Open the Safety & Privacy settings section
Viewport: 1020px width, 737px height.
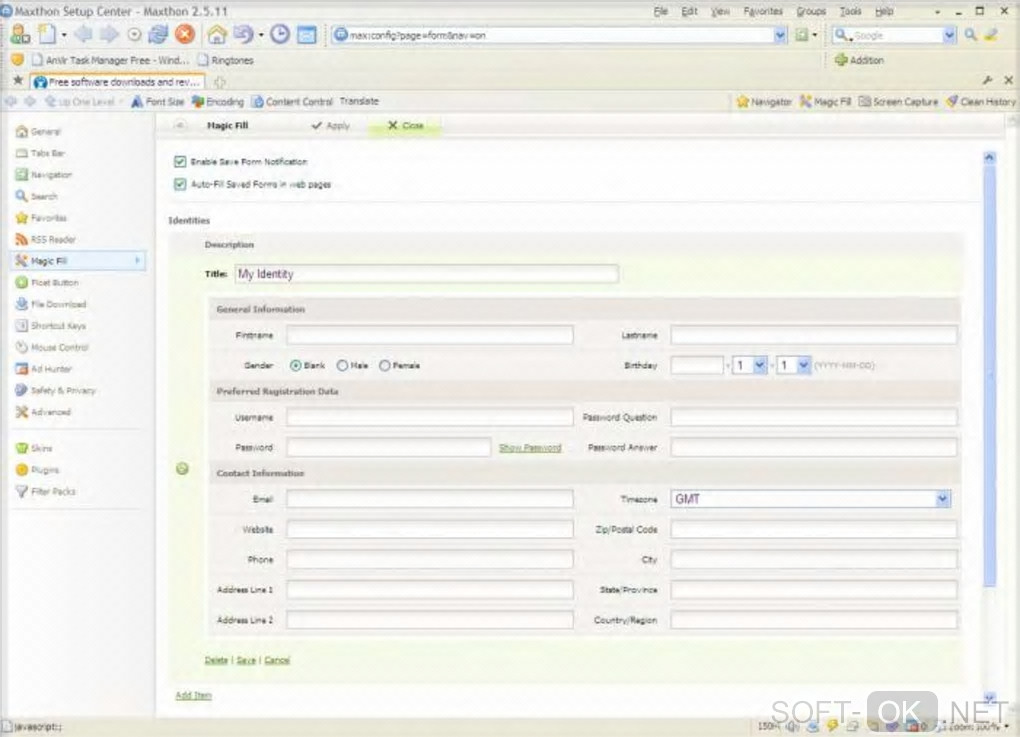coord(56,390)
